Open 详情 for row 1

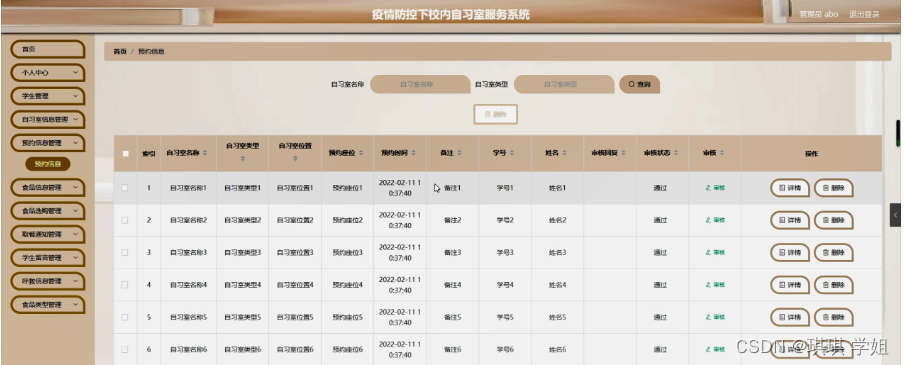point(790,188)
